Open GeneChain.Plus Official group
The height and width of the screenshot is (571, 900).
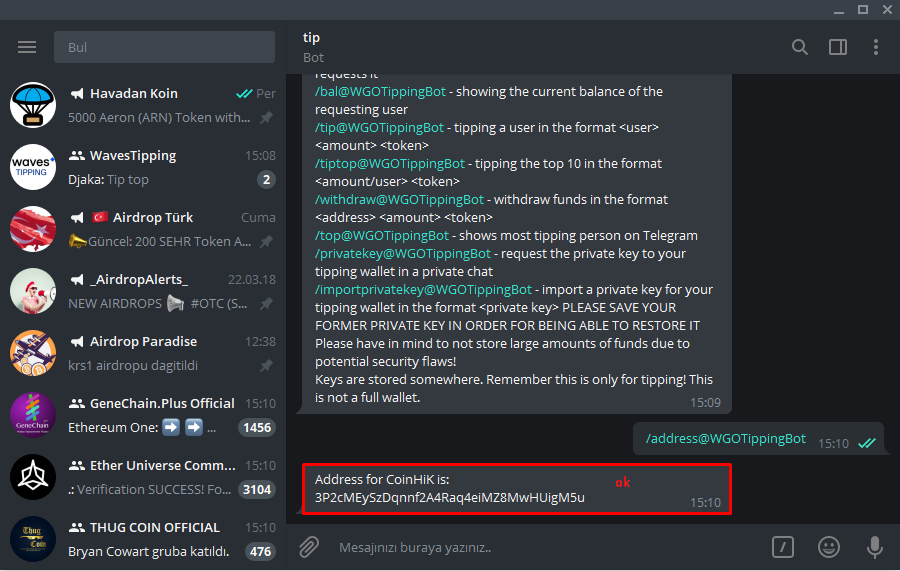coord(143,415)
